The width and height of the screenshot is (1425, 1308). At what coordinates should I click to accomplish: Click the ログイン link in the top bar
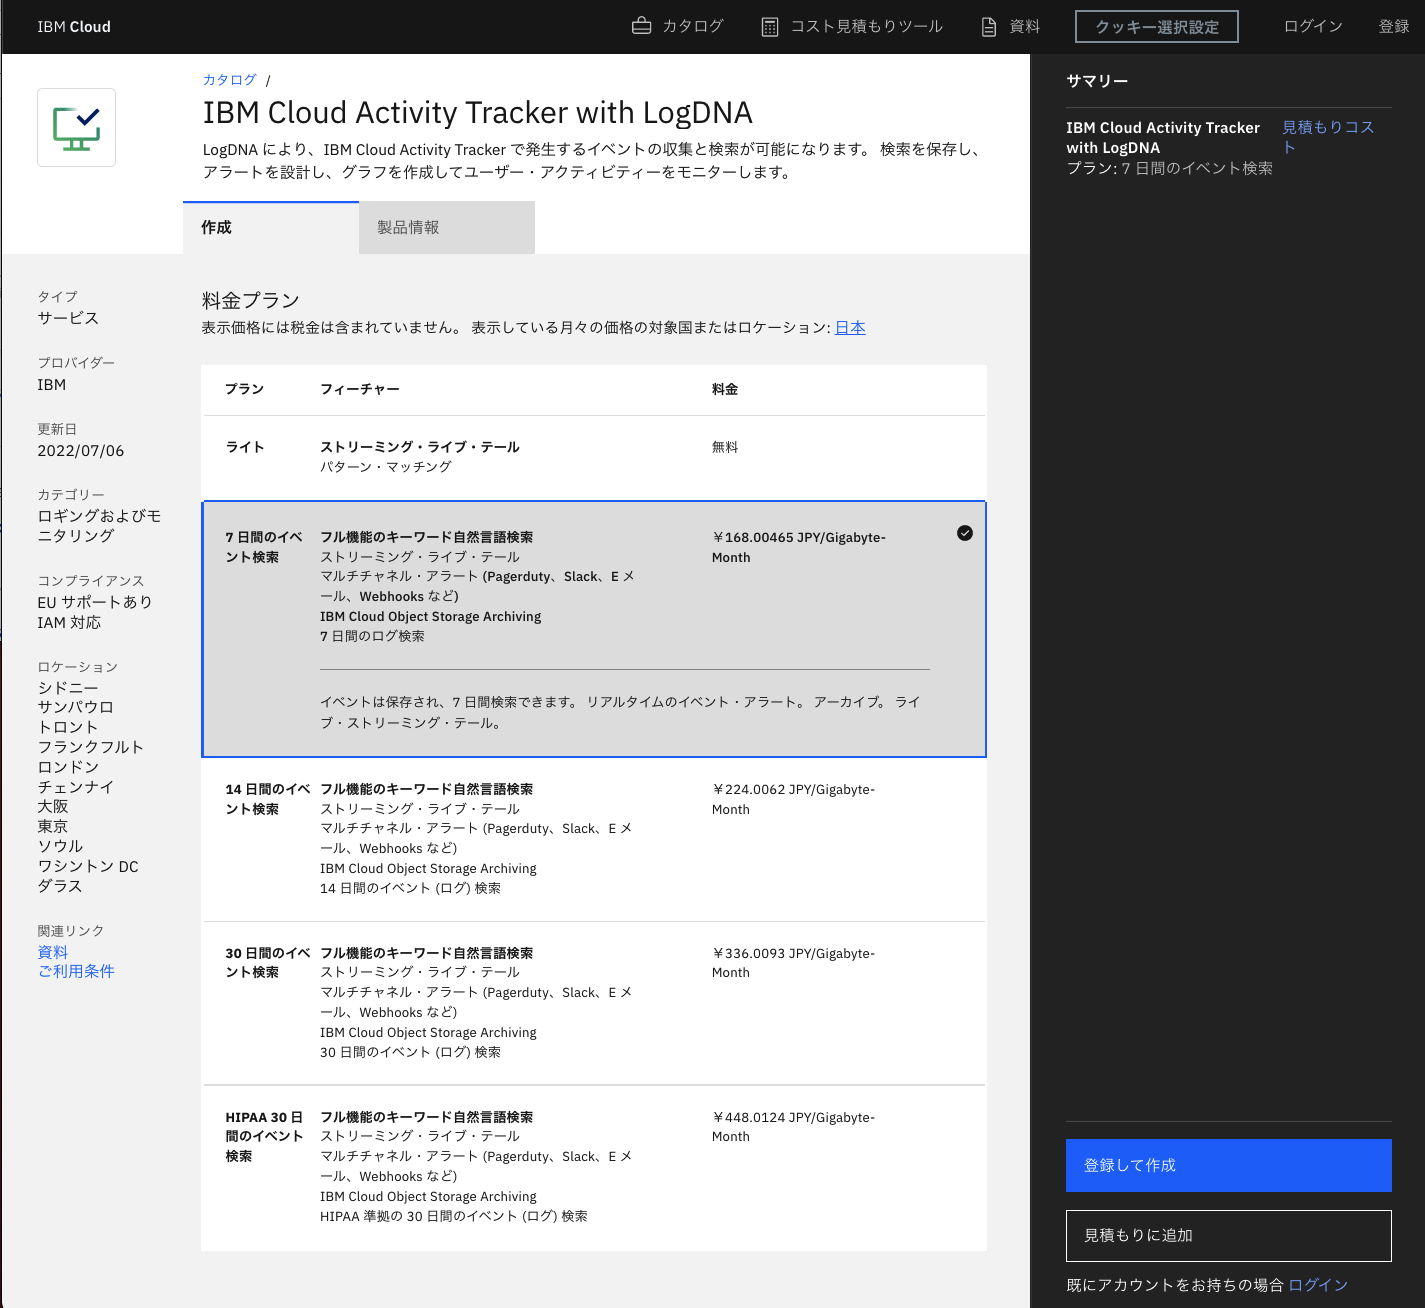click(1312, 26)
